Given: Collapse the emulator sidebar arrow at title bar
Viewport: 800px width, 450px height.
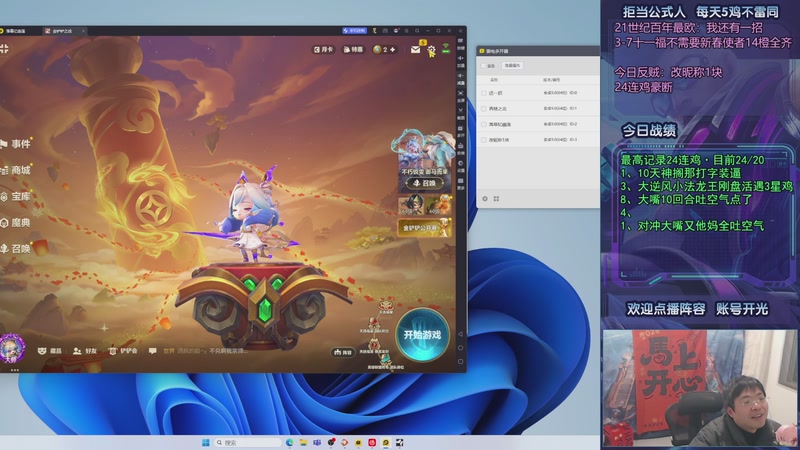Looking at the screenshot, I should 461,31.
